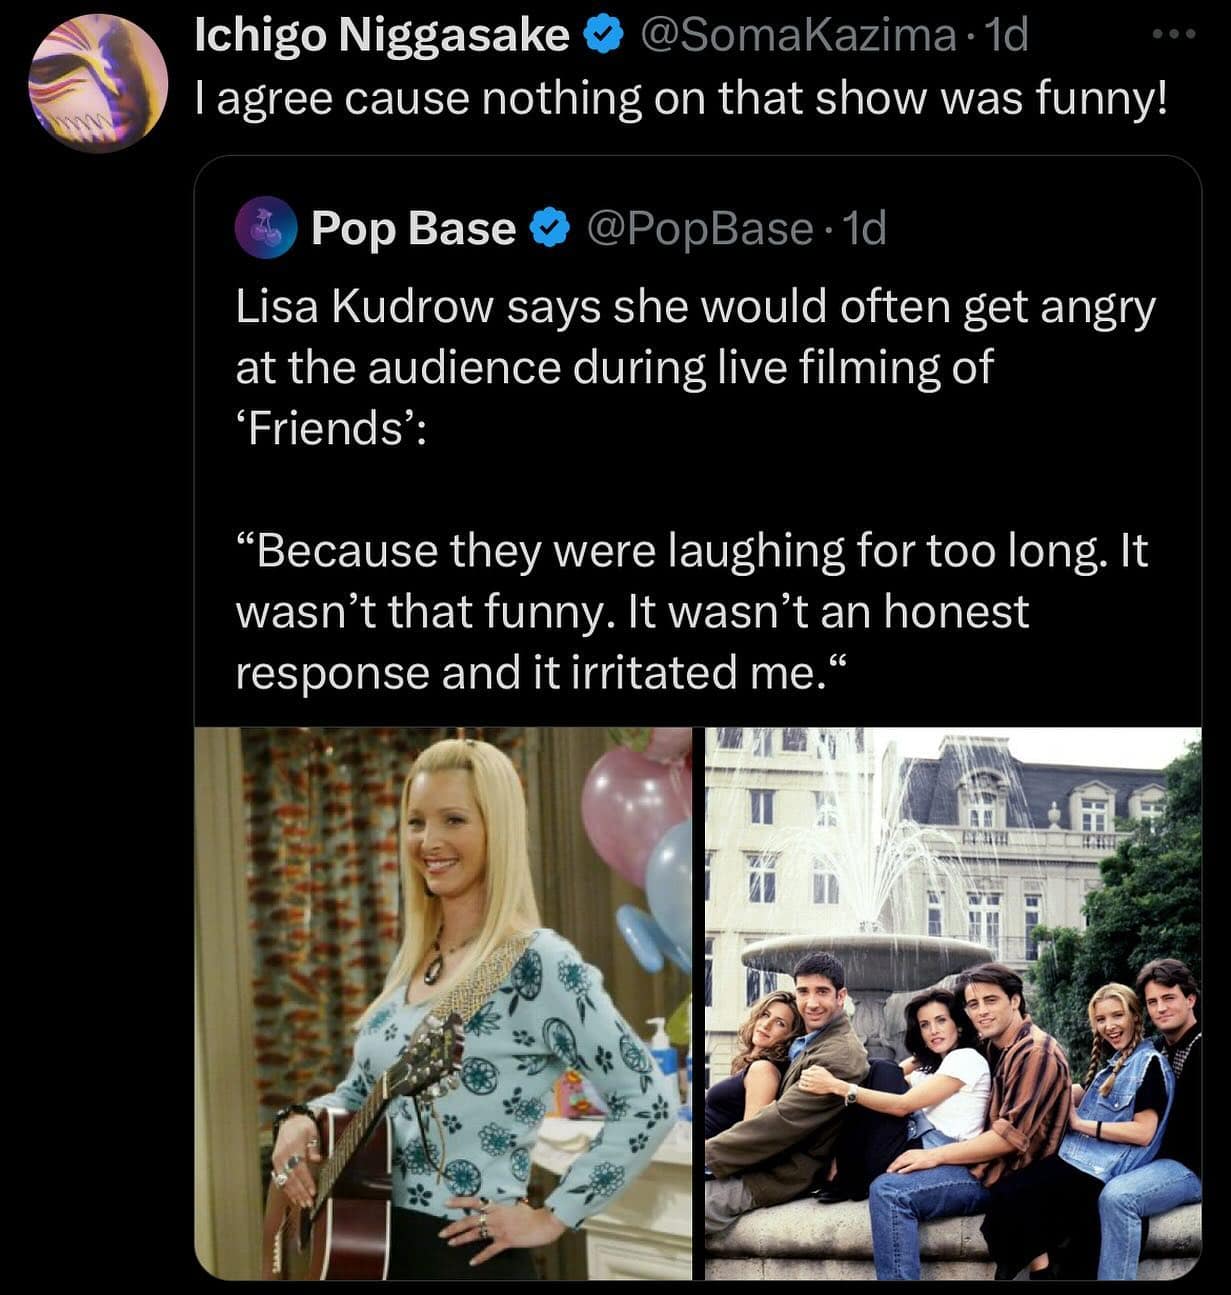Screen dimensions: 1231x1295
Task: Open the three-dot more options menu
Action: (x=1173, y=35)
